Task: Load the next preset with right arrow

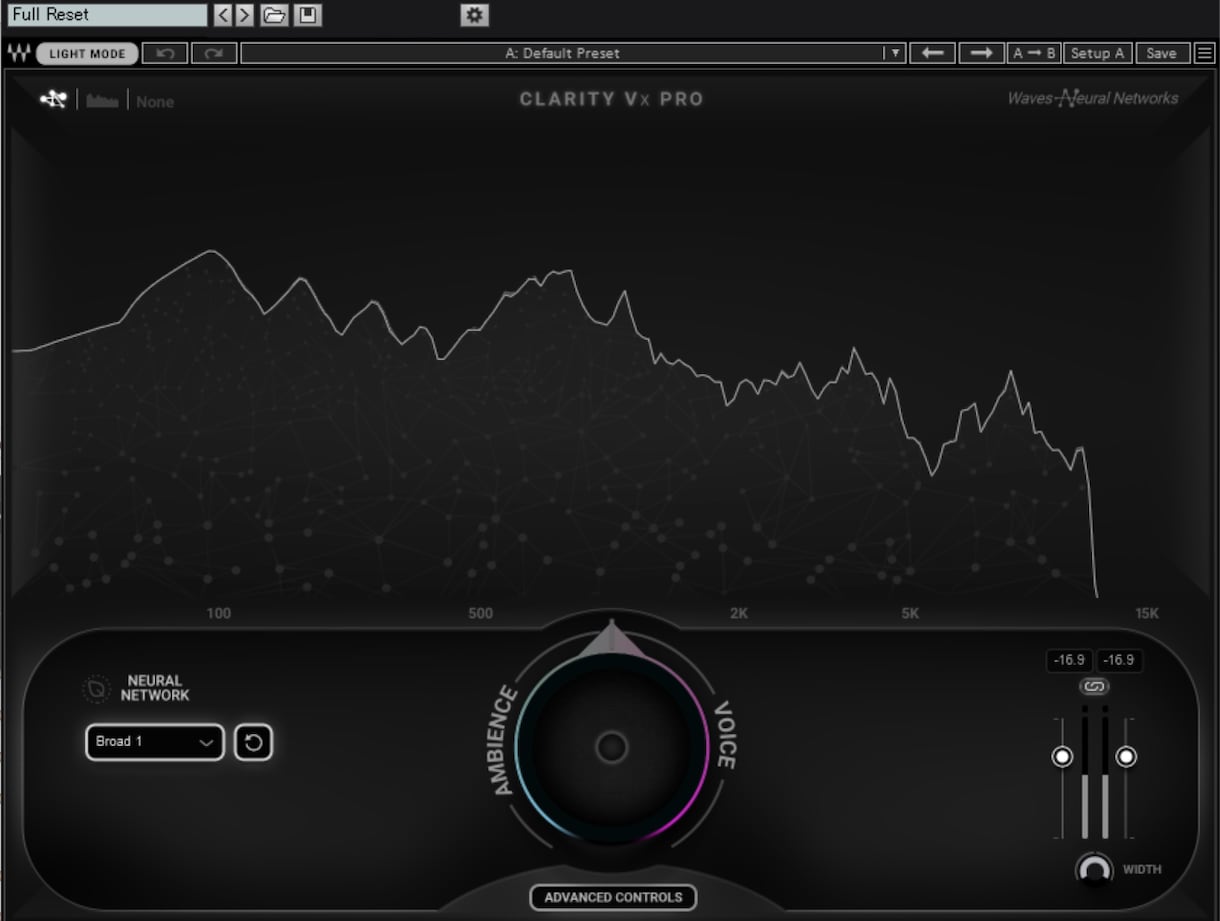Action: [x=981, y=53]
